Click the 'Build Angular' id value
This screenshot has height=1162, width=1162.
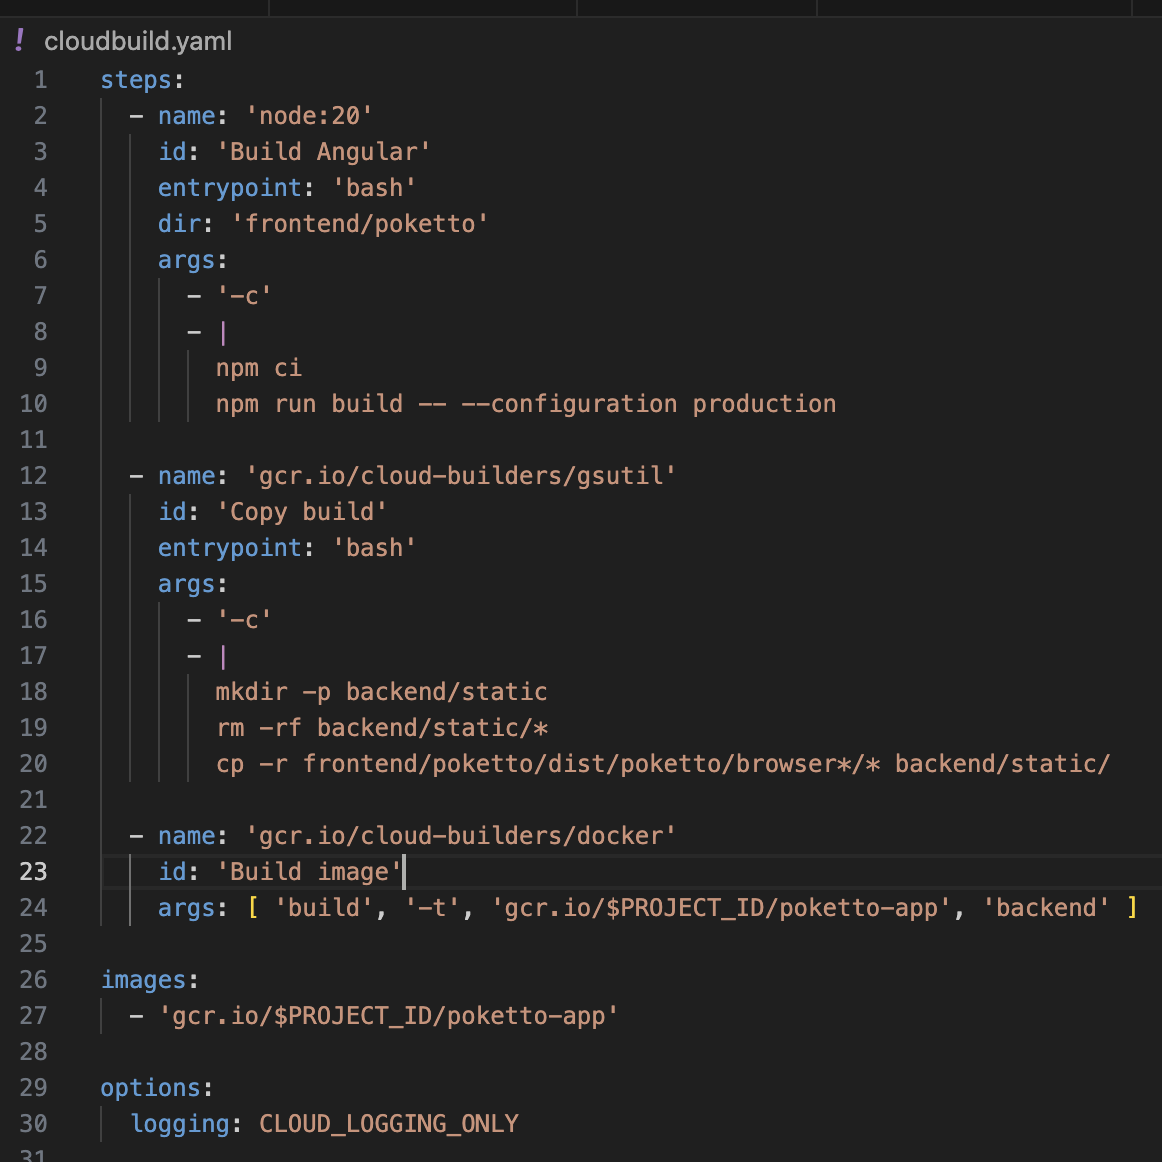click(x=323, y=152)
